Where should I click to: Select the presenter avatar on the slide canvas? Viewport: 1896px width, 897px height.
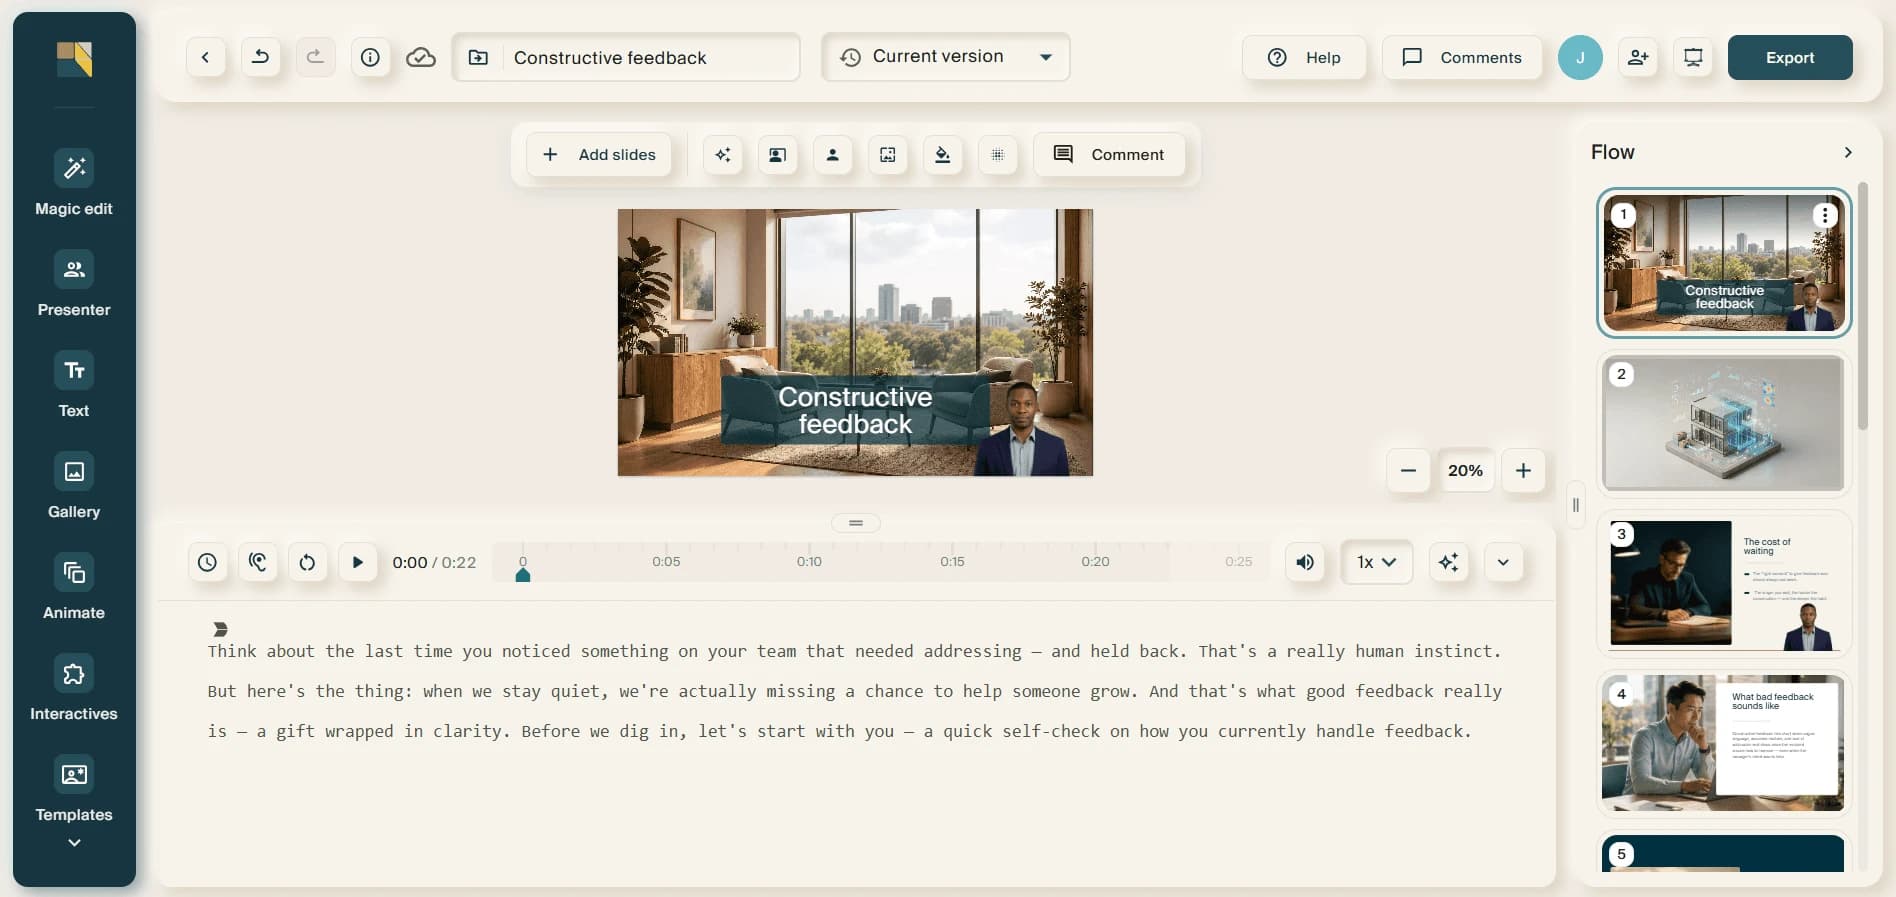[x=1021, y=429]
